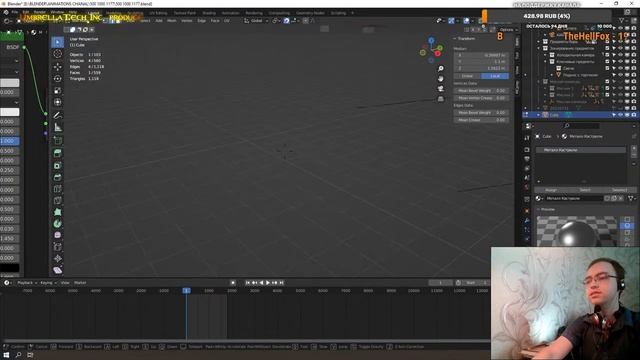Open the World properties tab
The width and height of the screenshot is (640, 360).
point(527,187)
